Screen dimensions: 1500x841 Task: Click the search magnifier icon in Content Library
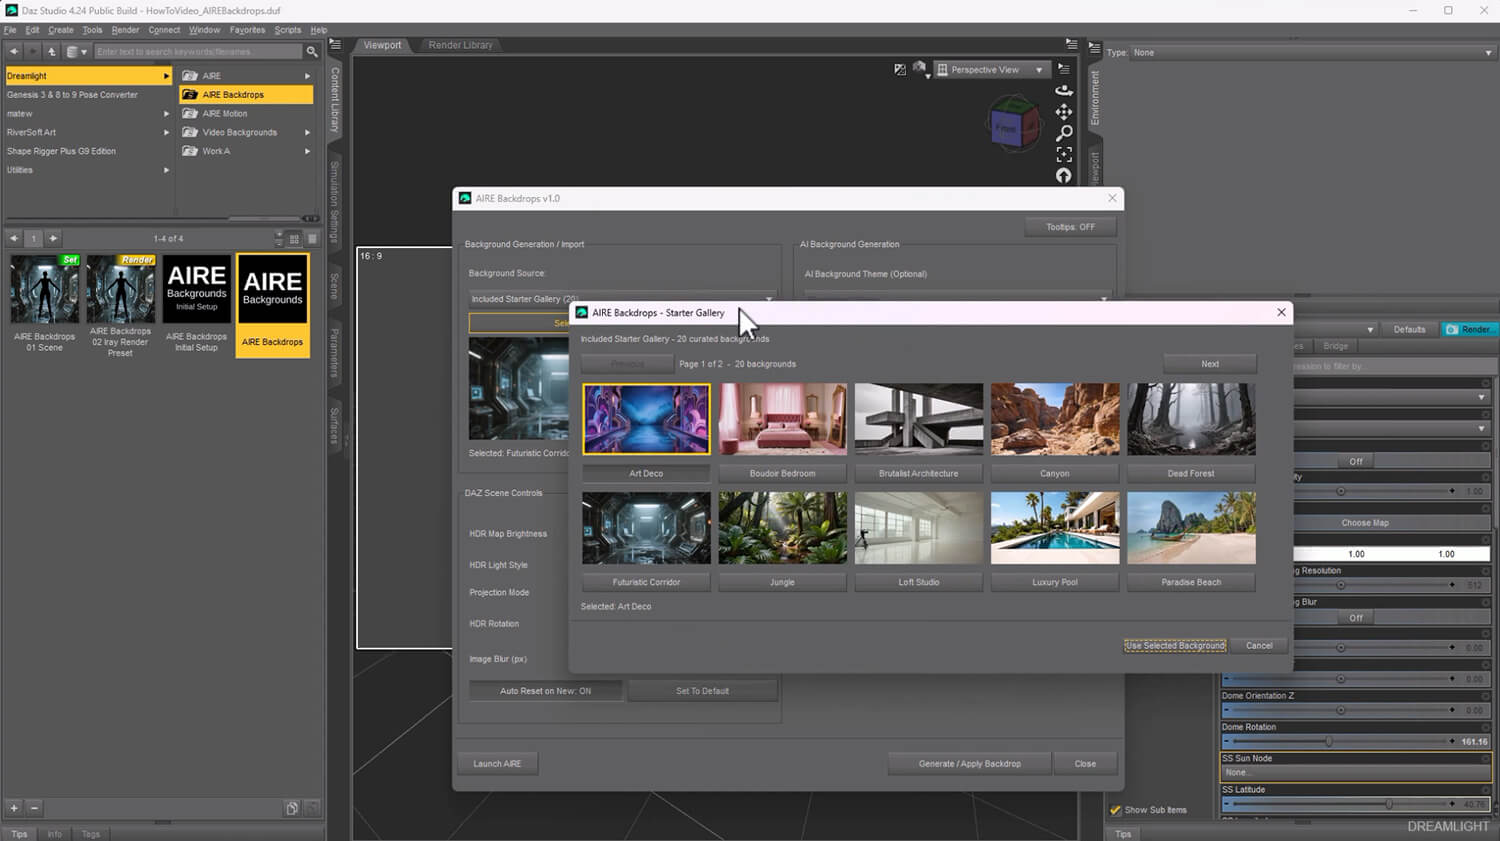pyautogui.click(x=312, y=51)
